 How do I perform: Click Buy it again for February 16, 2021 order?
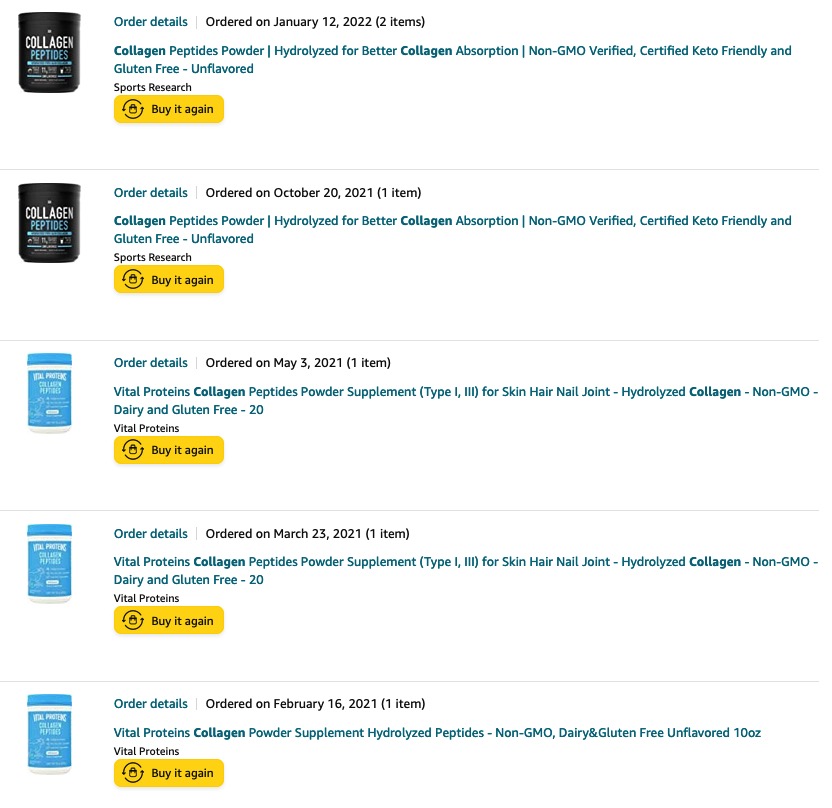click(x=169, y=774)
